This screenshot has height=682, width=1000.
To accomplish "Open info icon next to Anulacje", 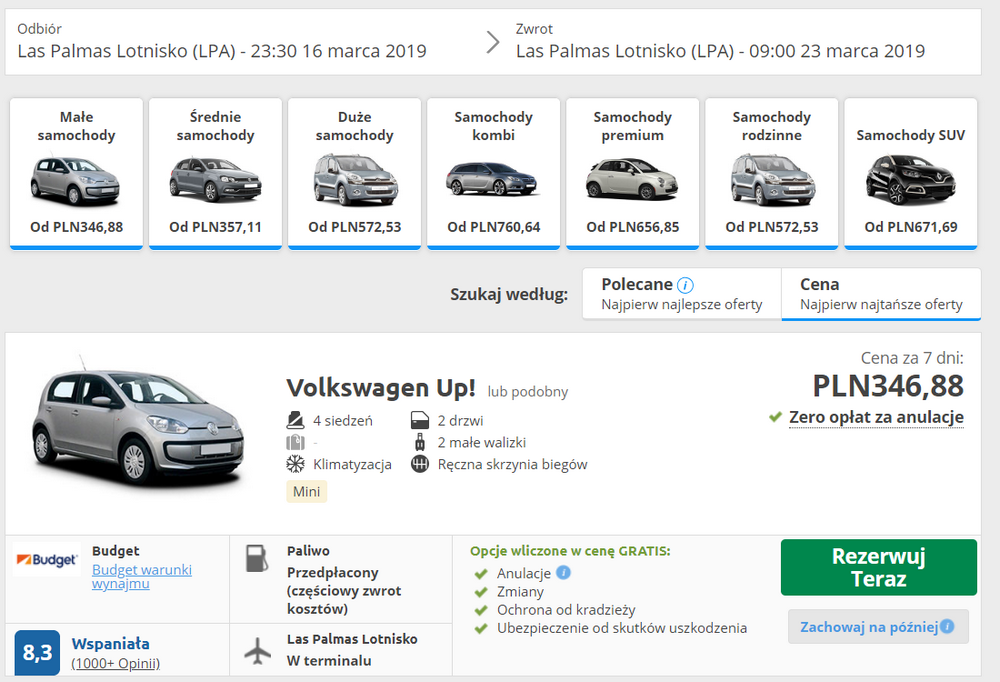I will 563,572.
